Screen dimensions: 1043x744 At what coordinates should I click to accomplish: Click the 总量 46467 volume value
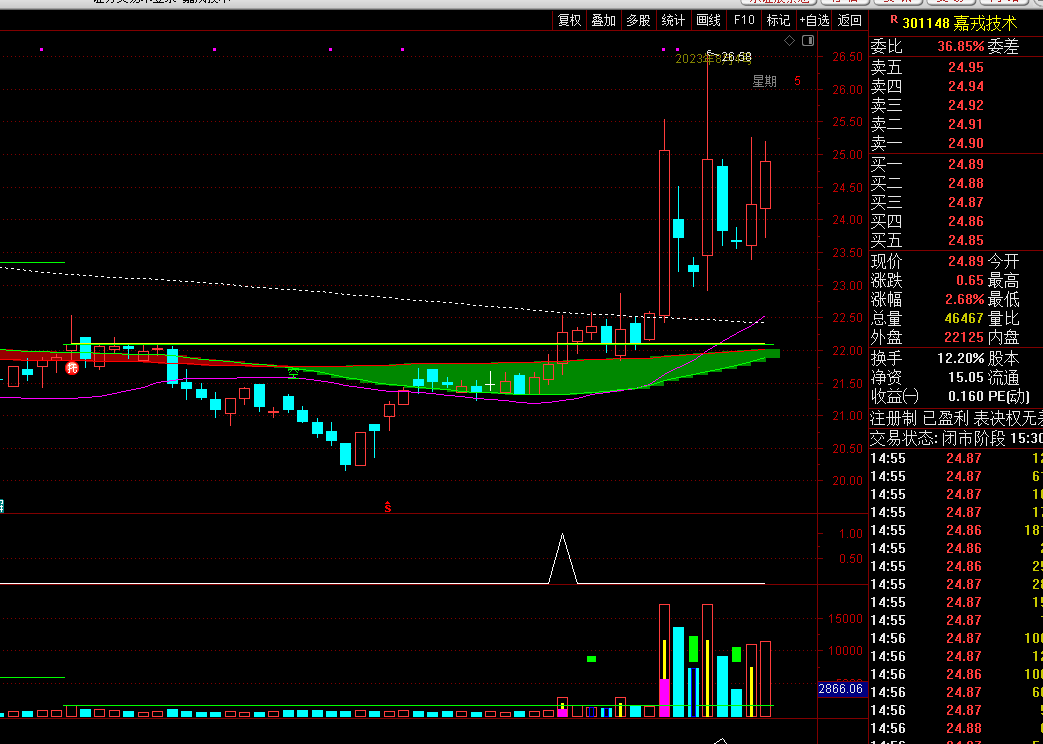(964, 319)
